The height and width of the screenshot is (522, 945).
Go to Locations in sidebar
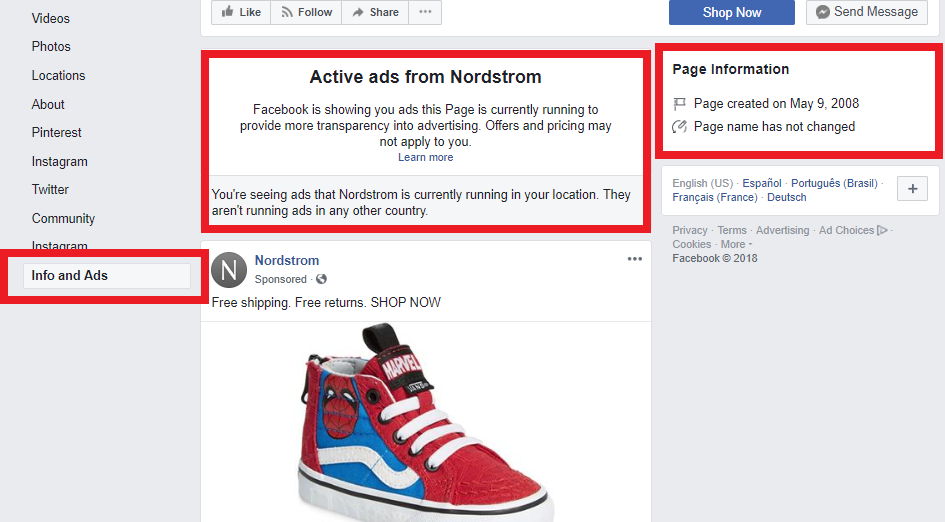click(58, 75)
